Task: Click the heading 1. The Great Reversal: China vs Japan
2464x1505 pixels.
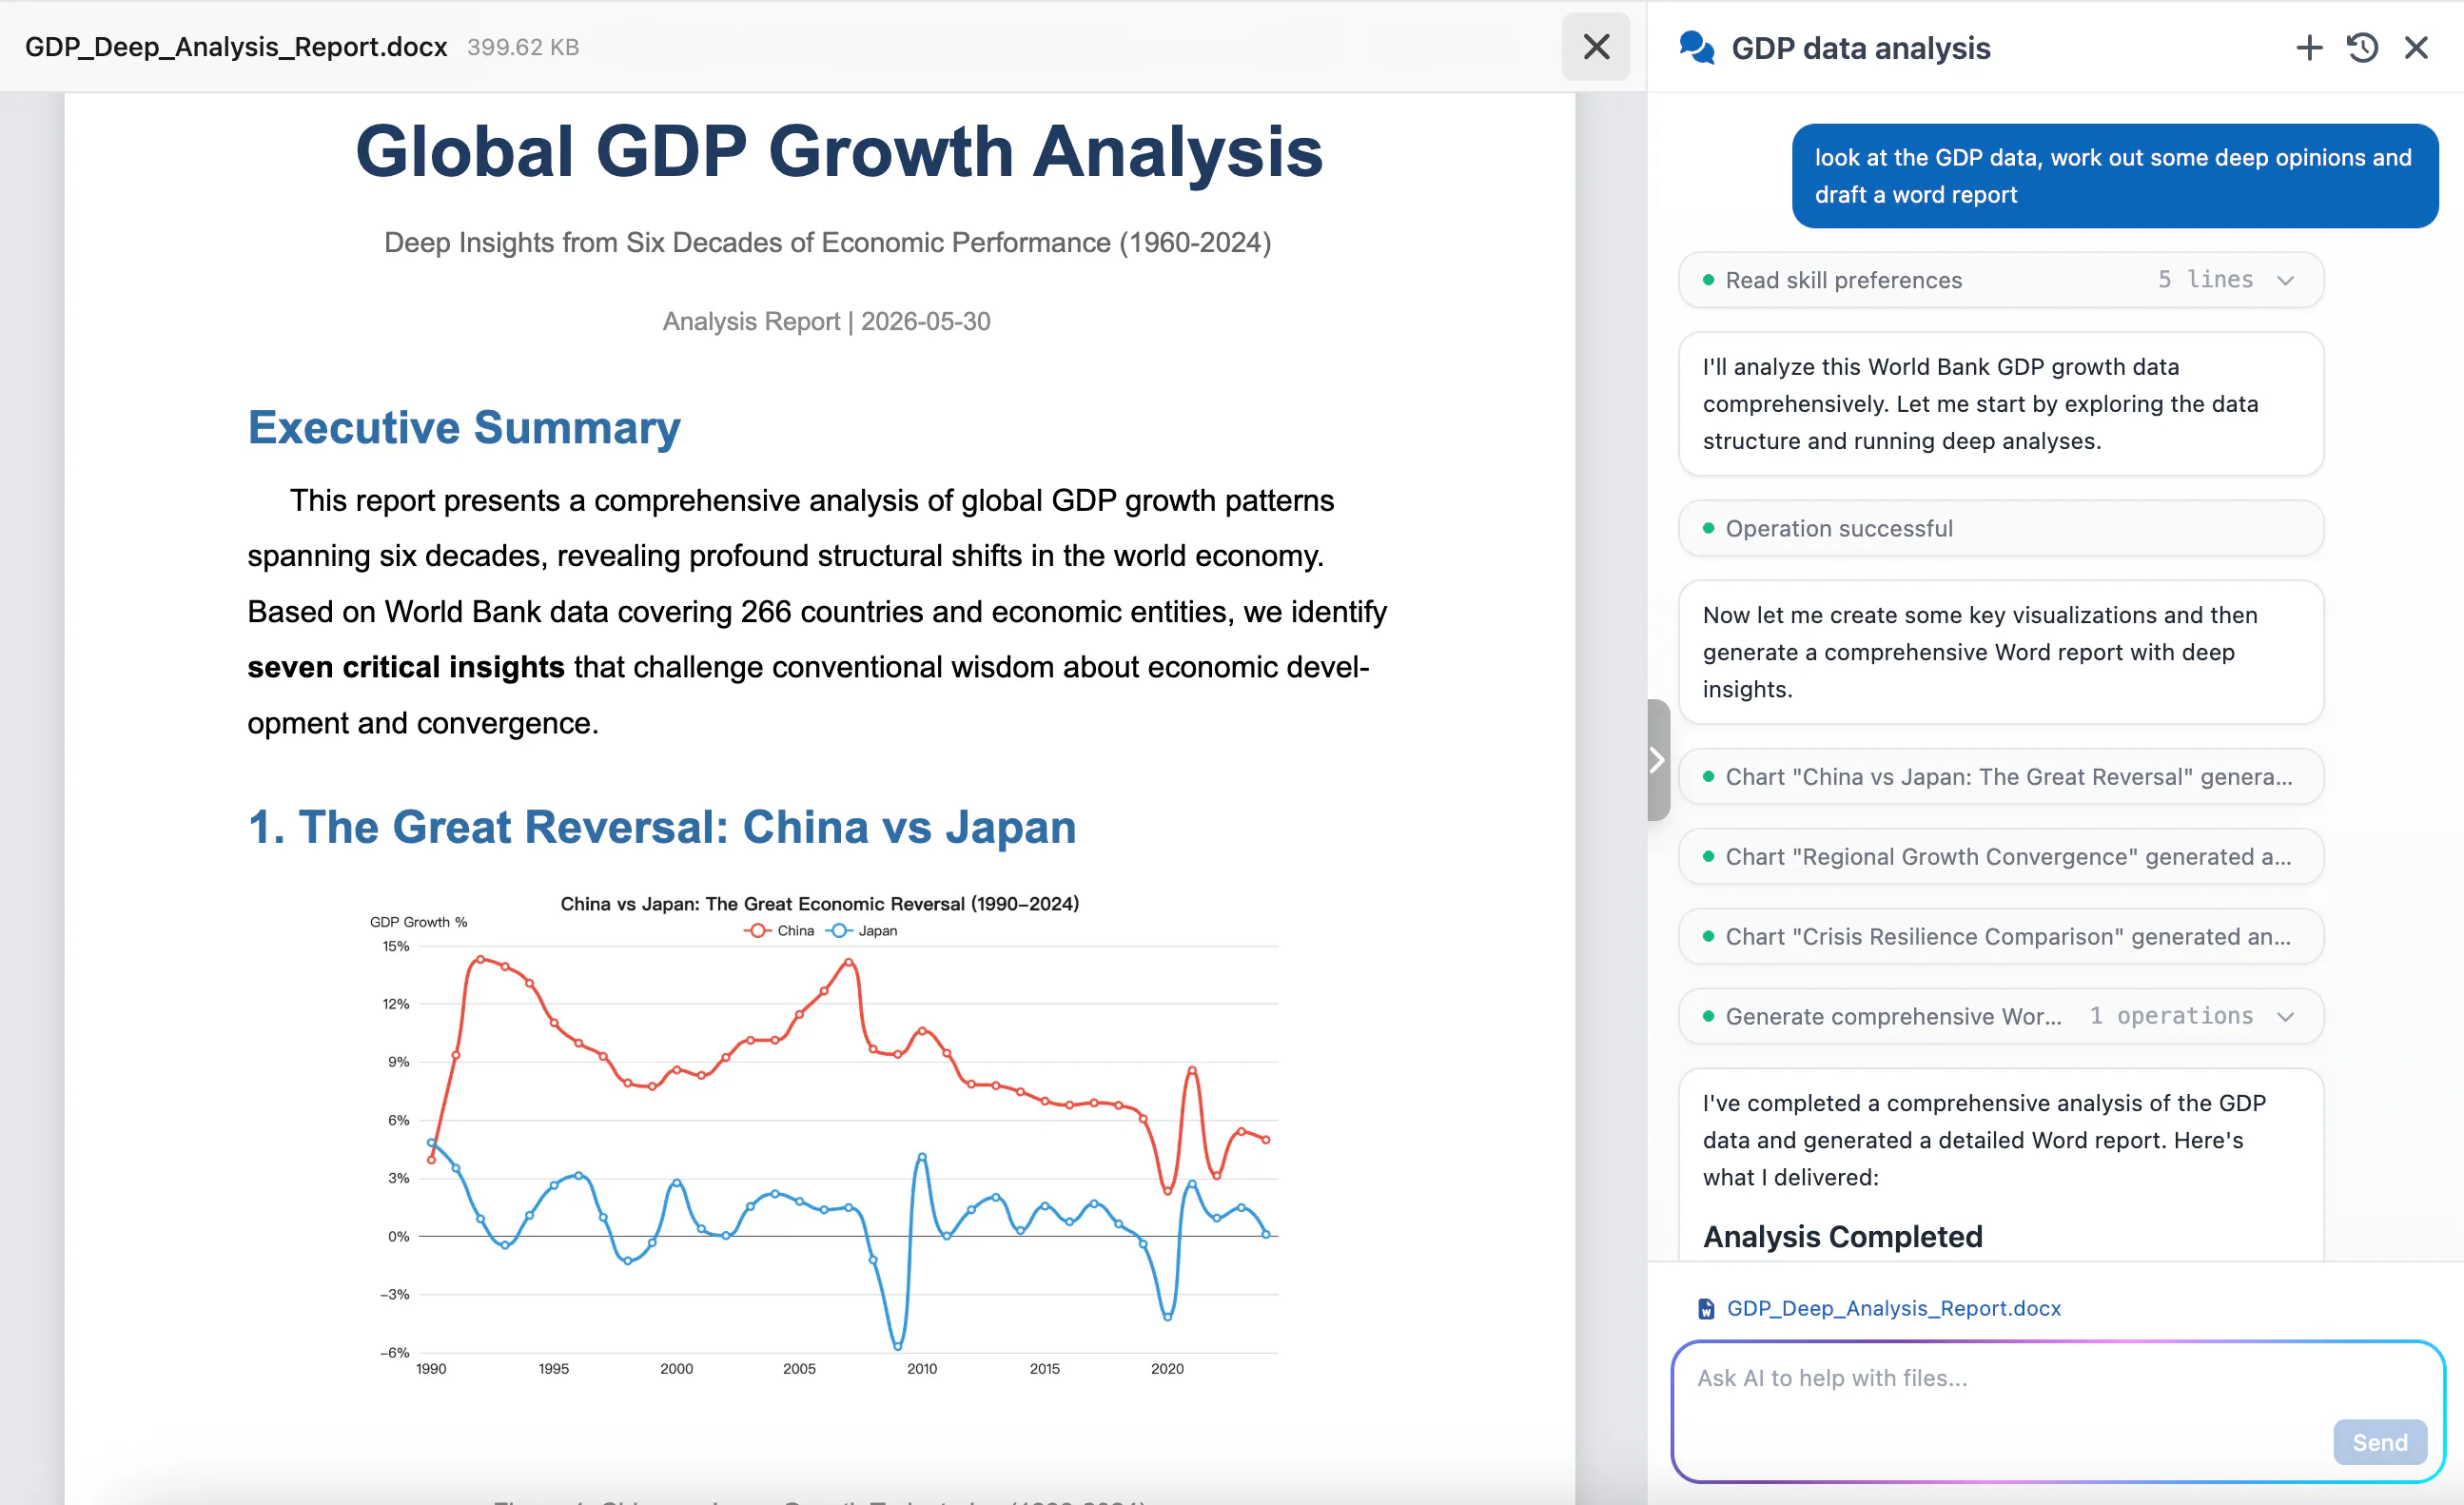Action: (x=662, y=827)
